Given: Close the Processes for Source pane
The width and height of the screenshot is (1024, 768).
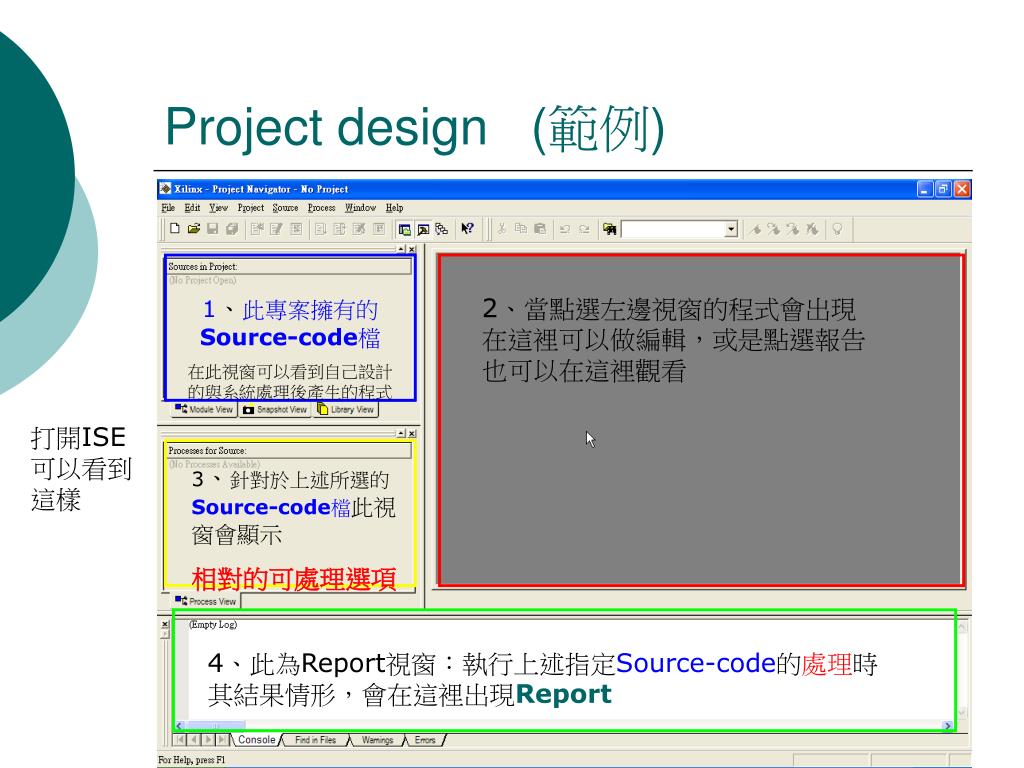Looking at the screenshot, I should 411,434.
